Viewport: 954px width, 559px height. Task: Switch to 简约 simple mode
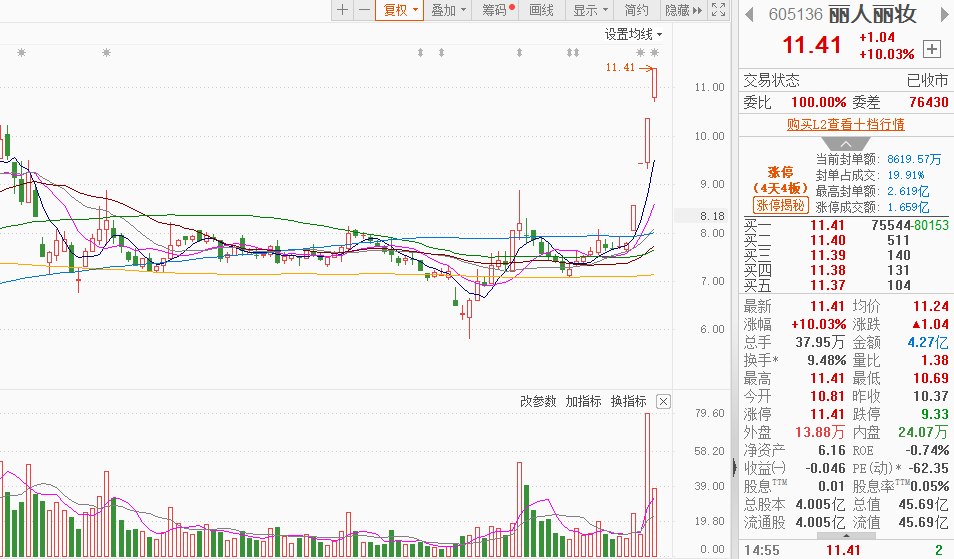click(636, 10)
